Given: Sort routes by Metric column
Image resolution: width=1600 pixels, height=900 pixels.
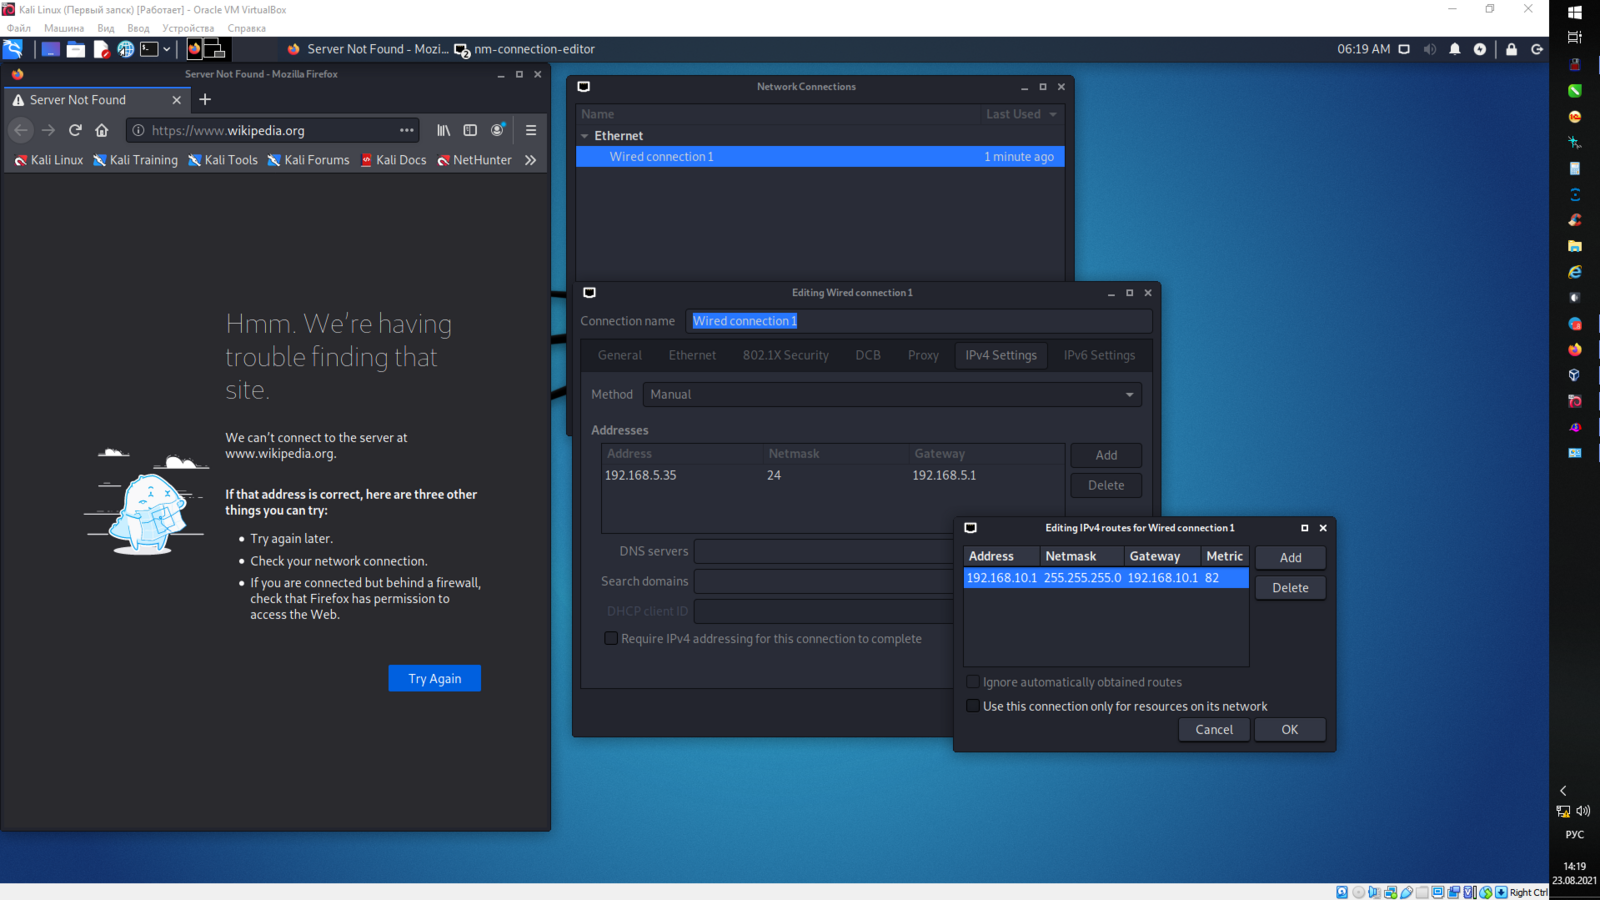Looking at the screenshot, I should [1224, 556].
